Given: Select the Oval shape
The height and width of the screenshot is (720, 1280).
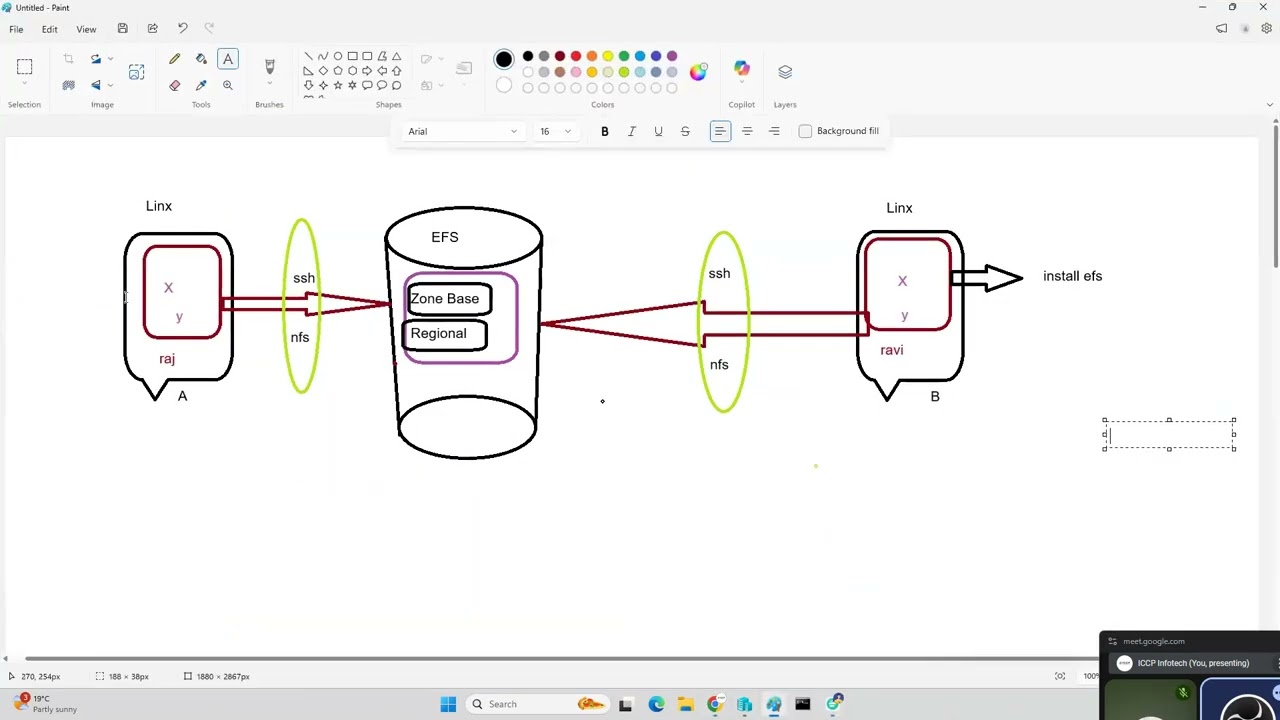Looking at the screenshot, I should 338,56.
